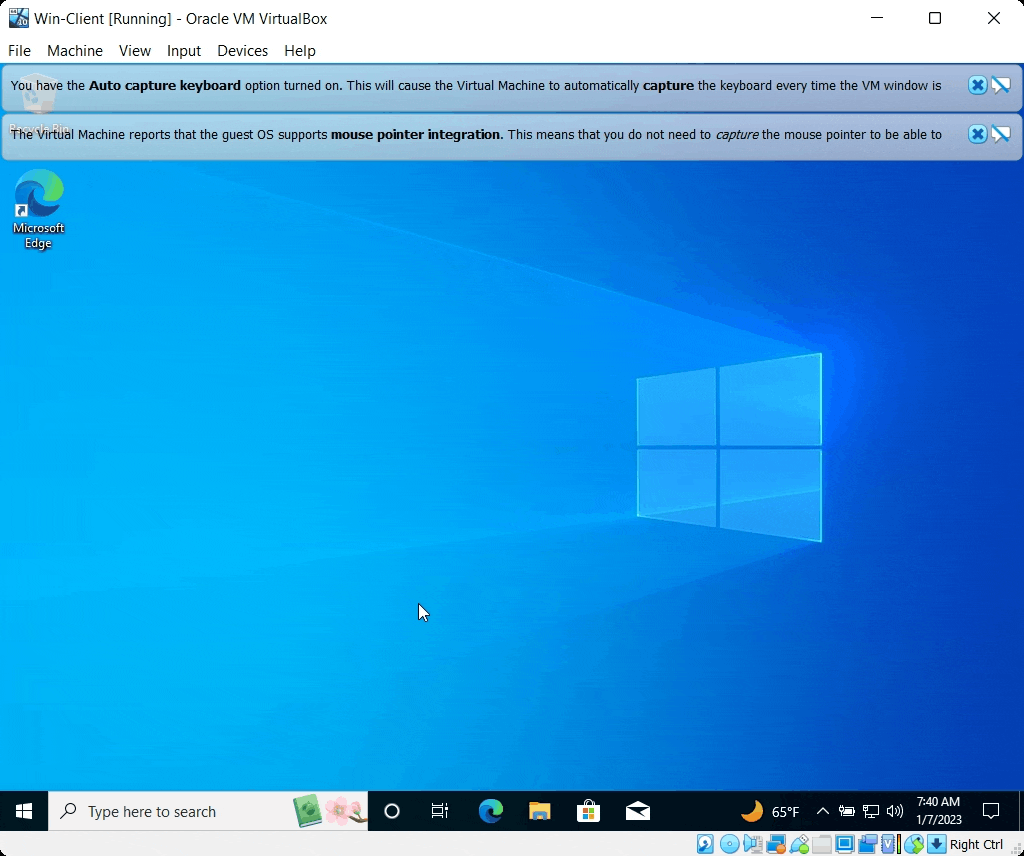
Task: Open File Explorer from the taskbar
Action: point(539,811)
